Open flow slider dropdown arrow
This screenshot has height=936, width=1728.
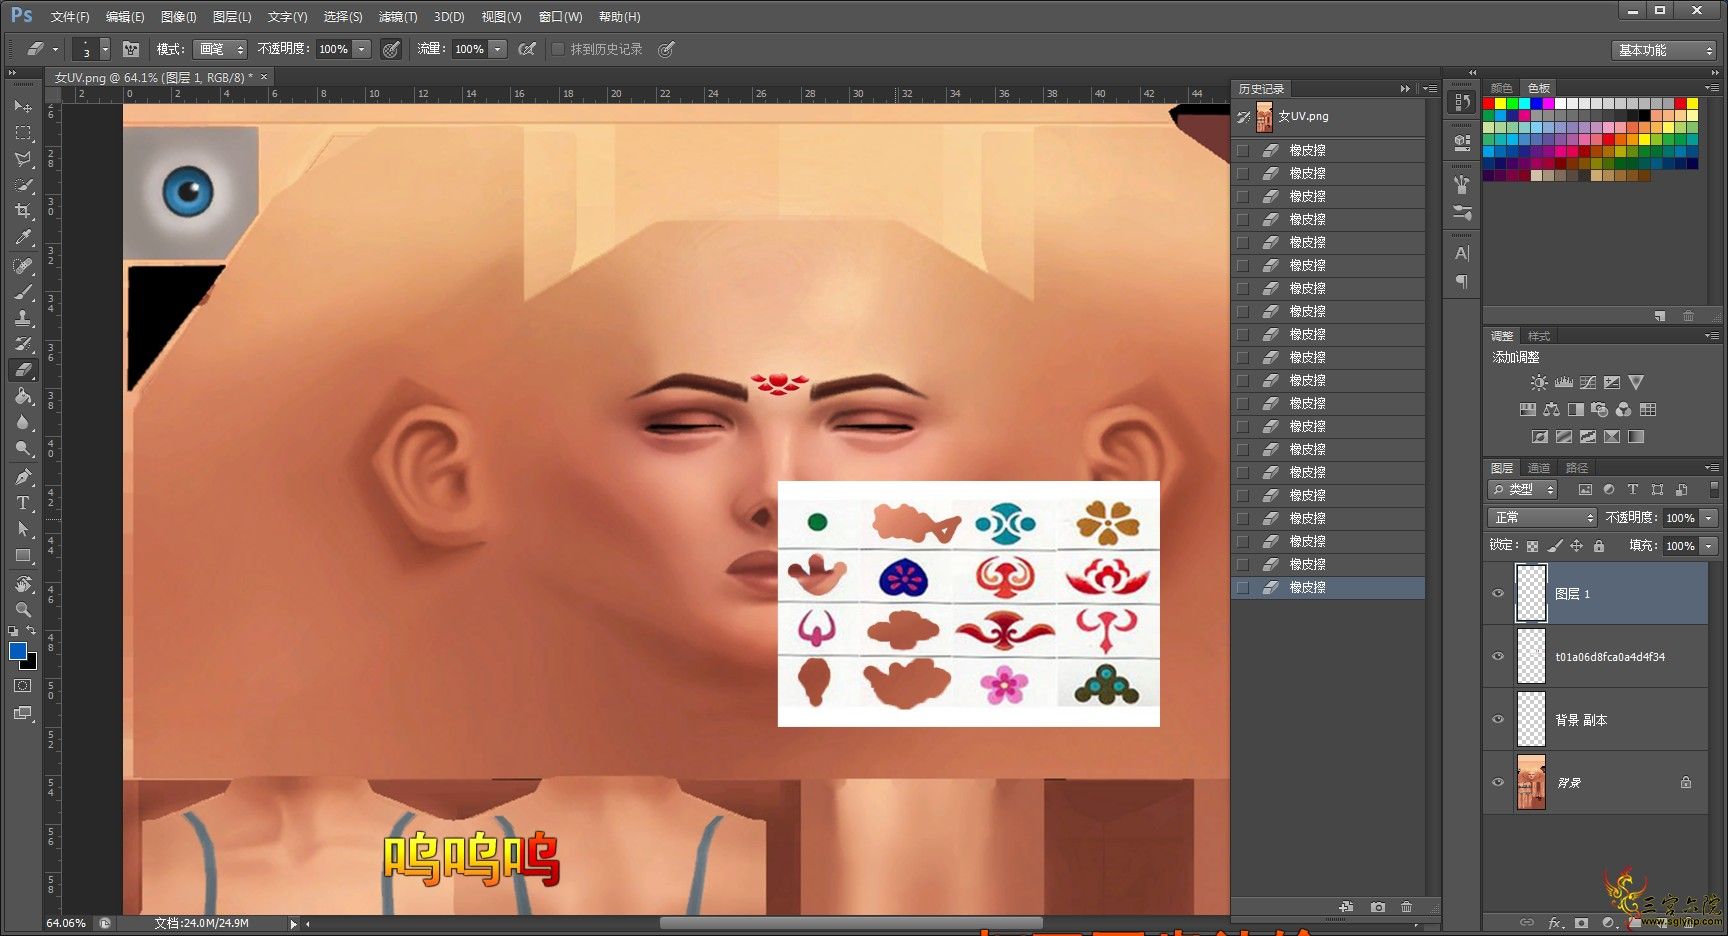pyautogui.click(x=498, y=49)
